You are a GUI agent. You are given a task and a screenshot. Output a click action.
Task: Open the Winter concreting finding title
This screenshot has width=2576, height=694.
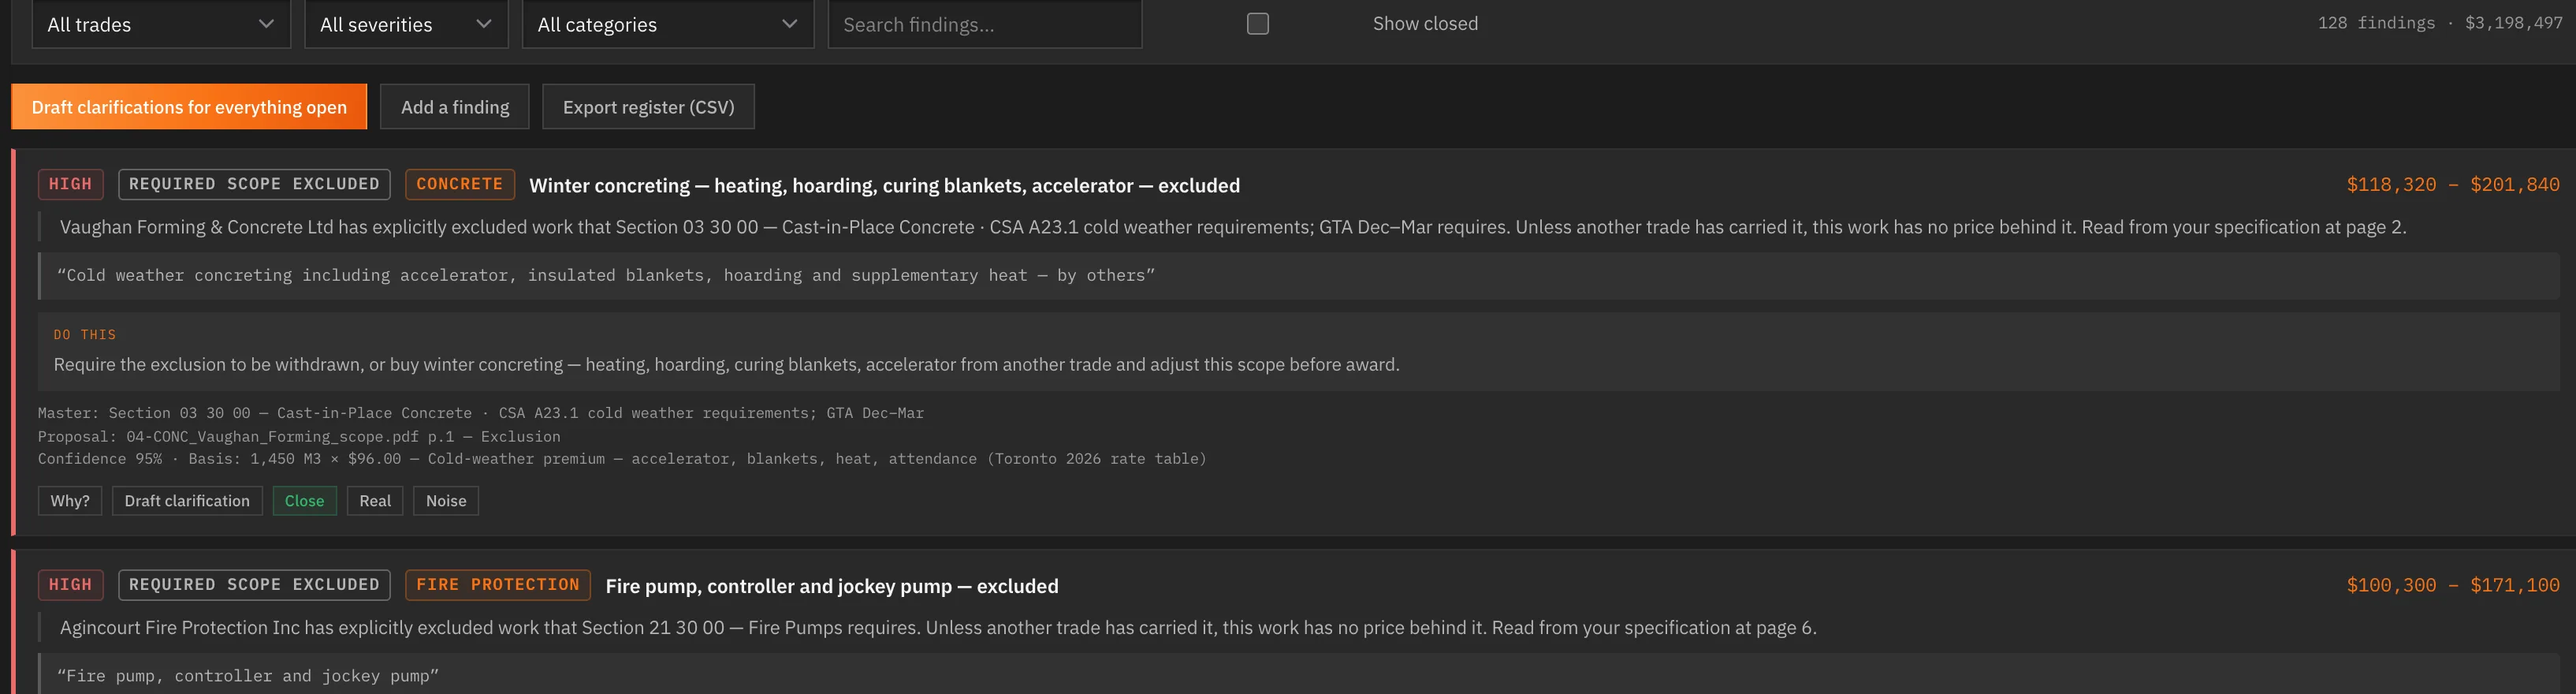884,186
